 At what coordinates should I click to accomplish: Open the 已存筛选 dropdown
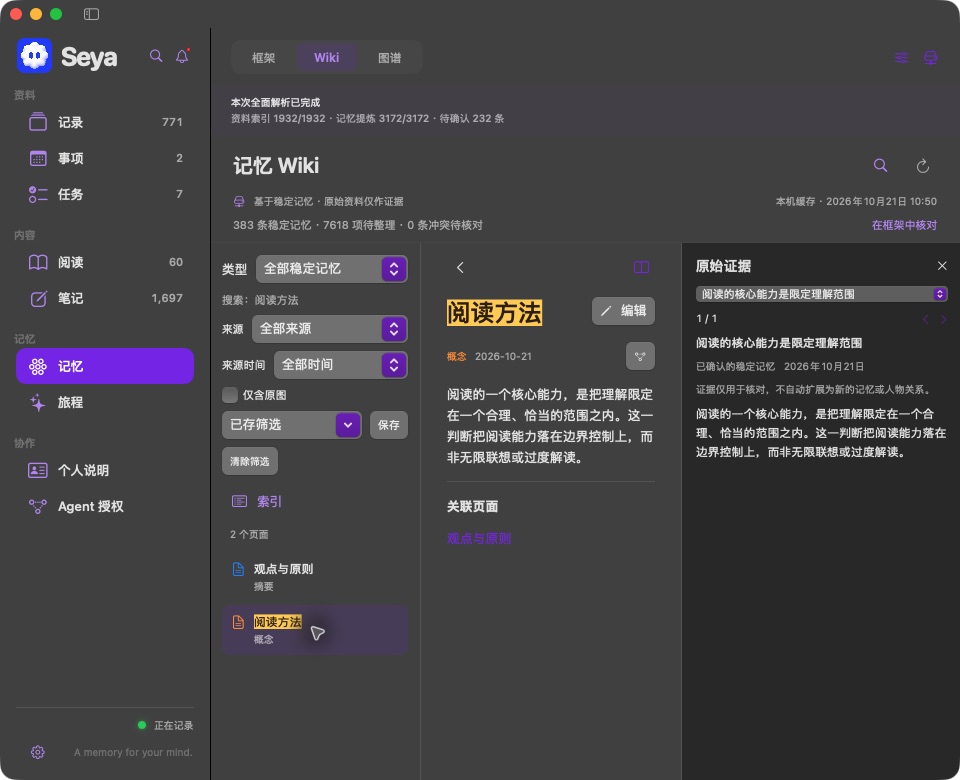tap(291, 425)
